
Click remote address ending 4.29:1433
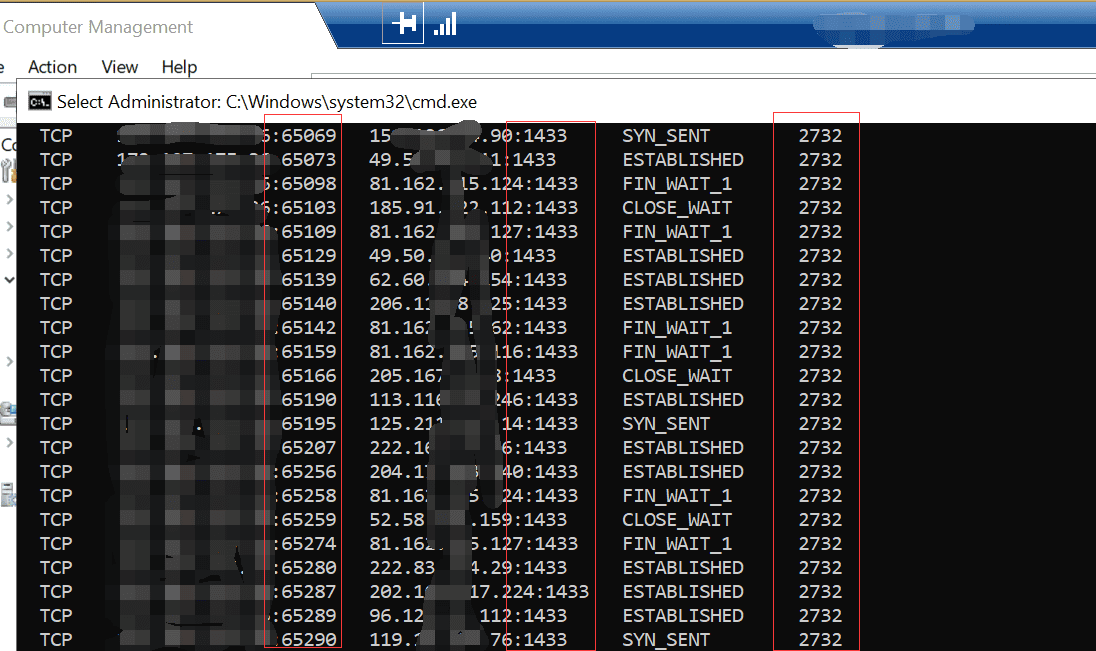(x=468, y=568)
